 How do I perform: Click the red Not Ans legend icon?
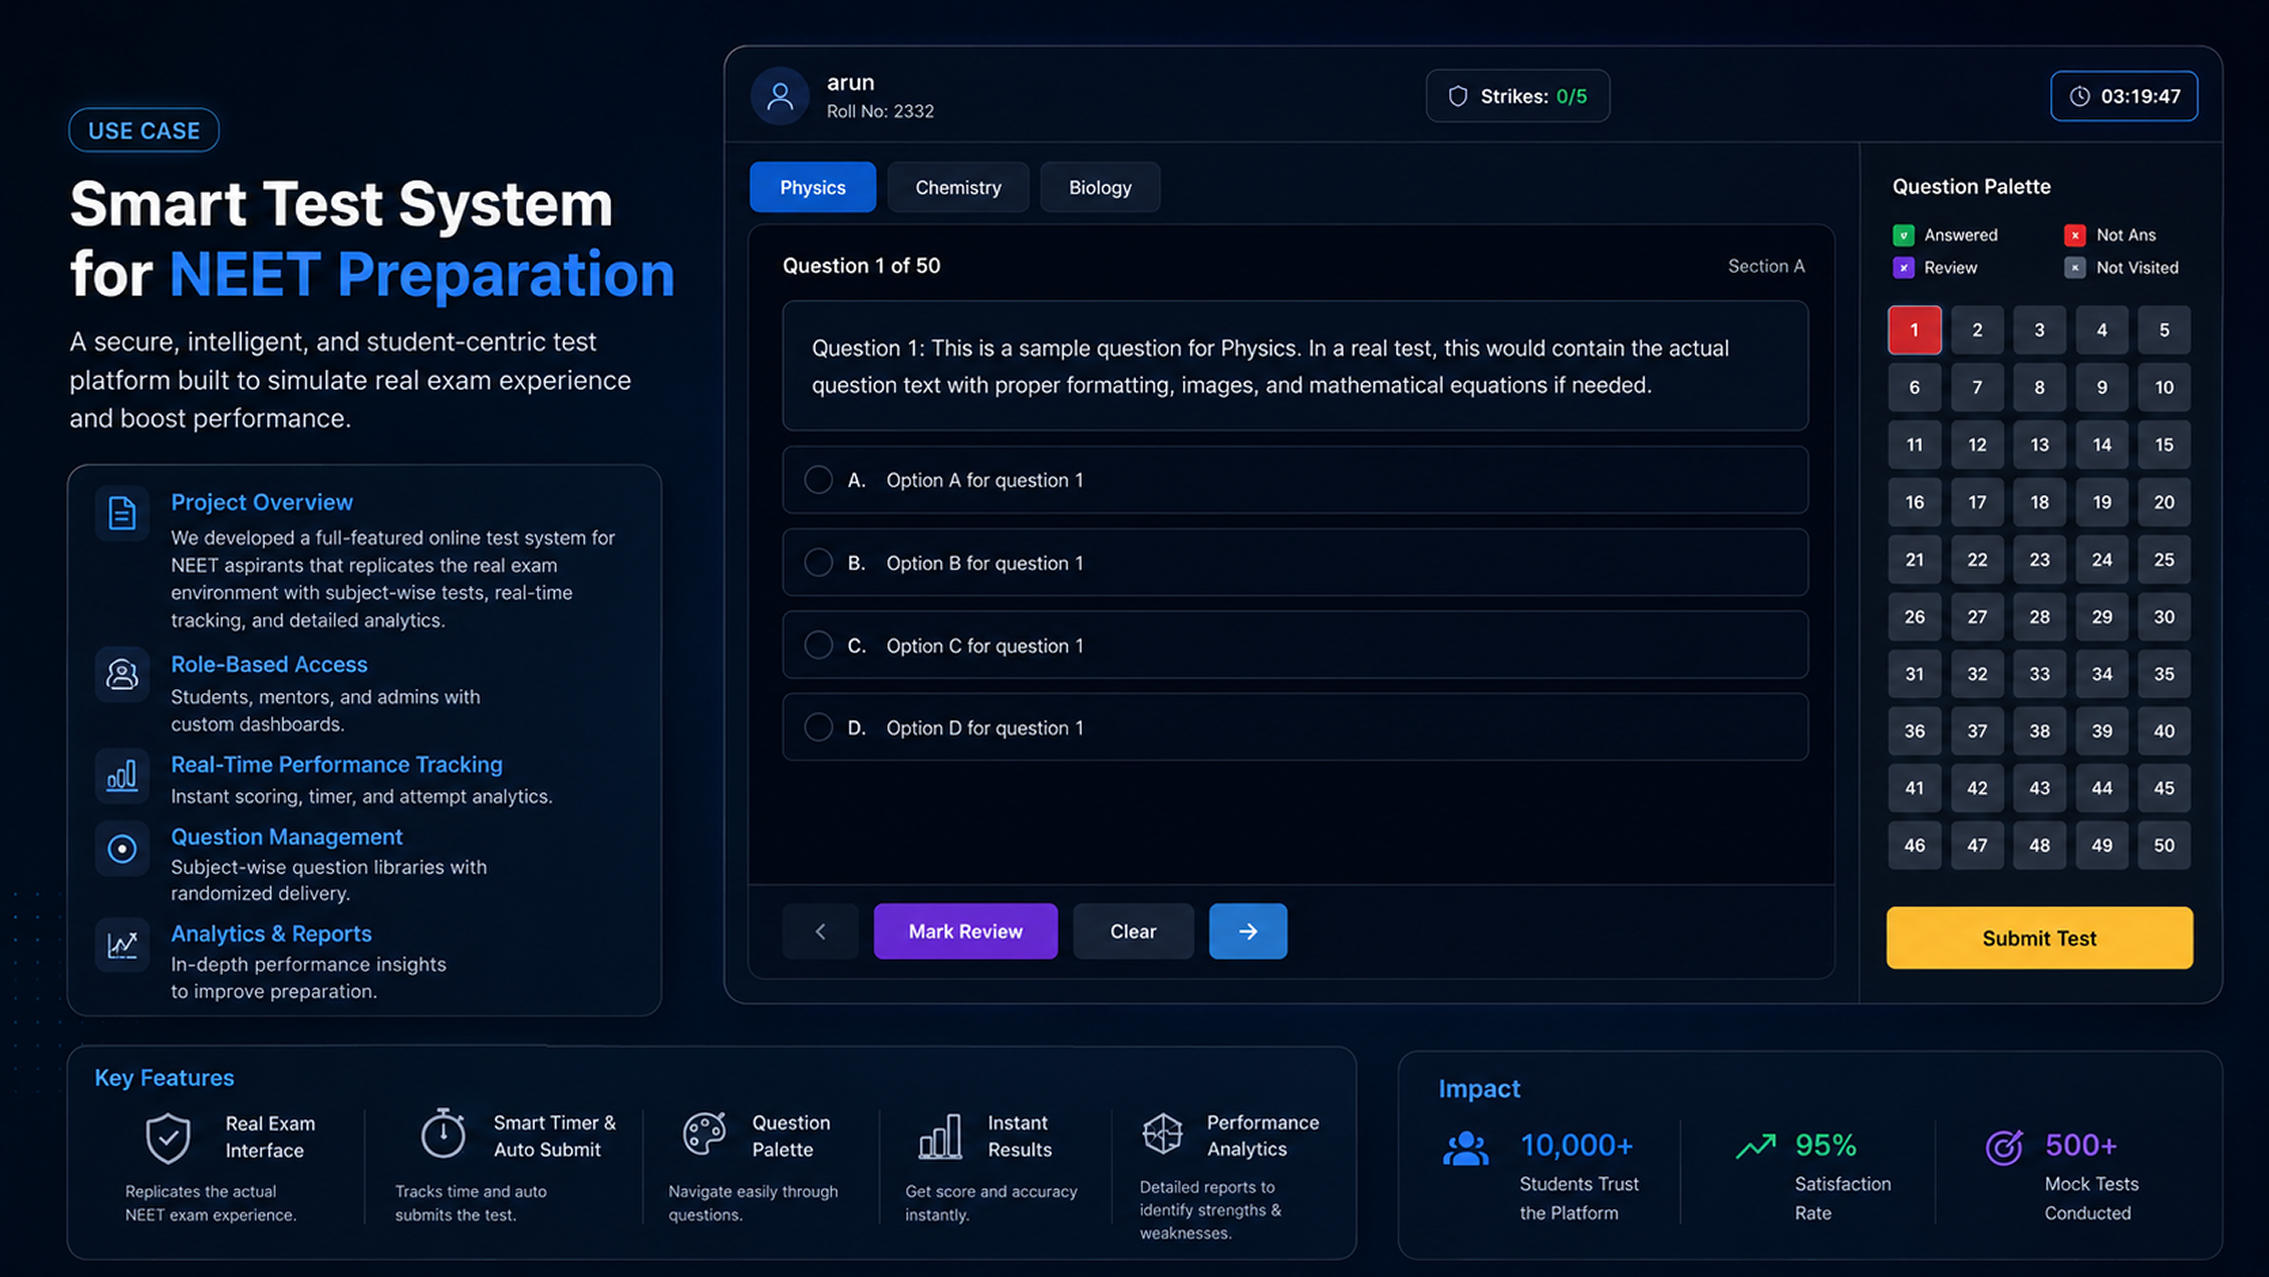pos(2075,235)
